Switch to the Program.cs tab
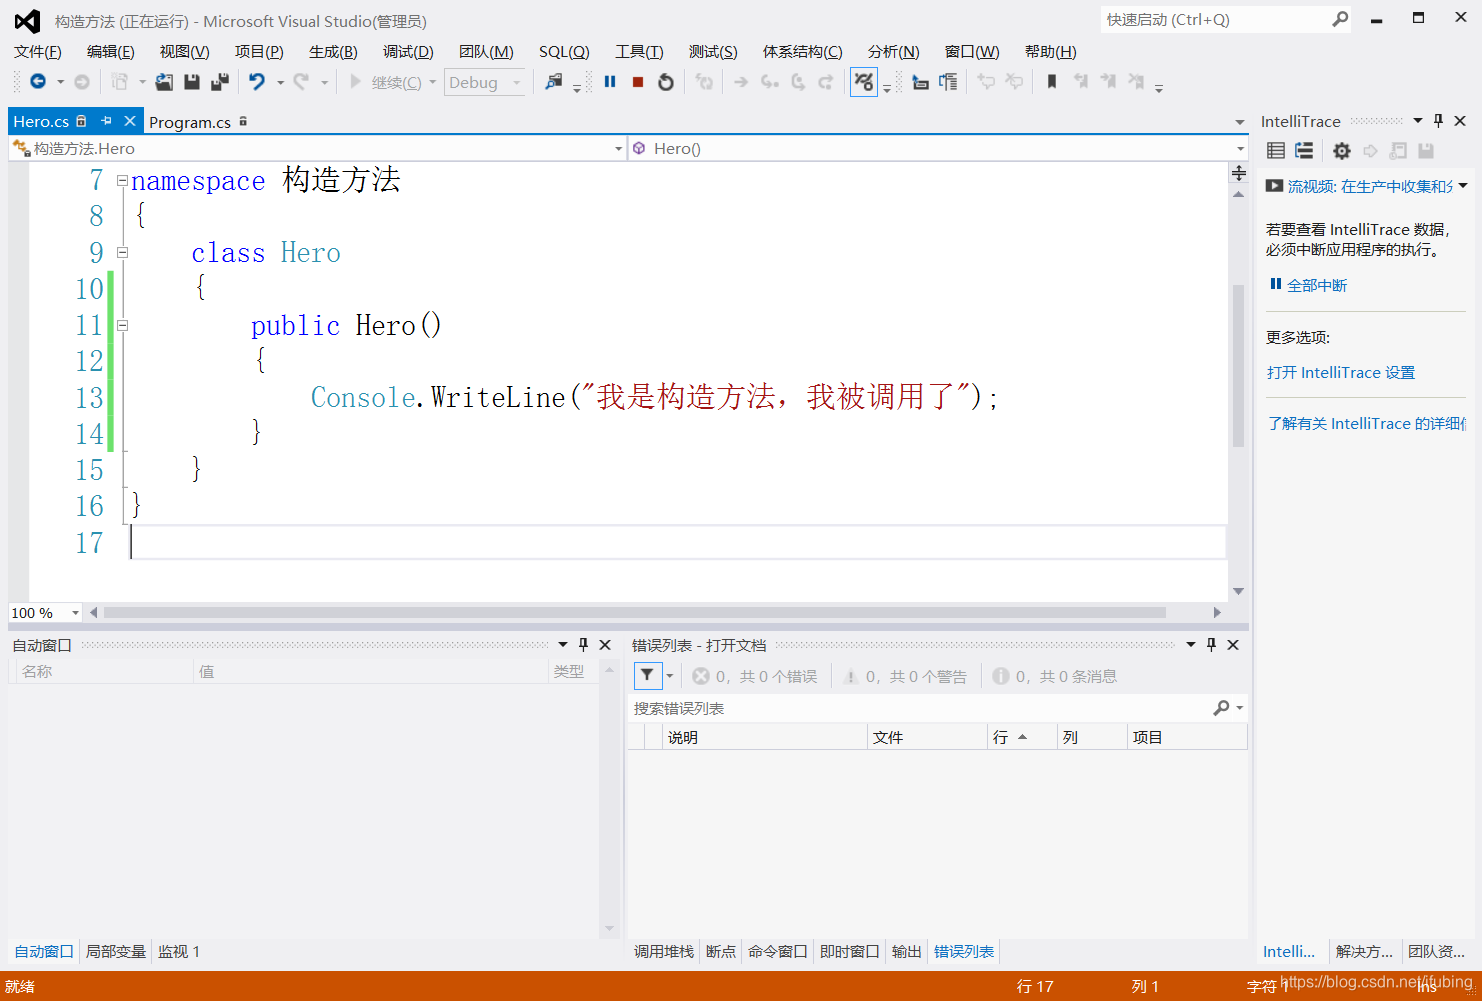This screenshot has height=1001, width=1482. [x=191, y=121]
